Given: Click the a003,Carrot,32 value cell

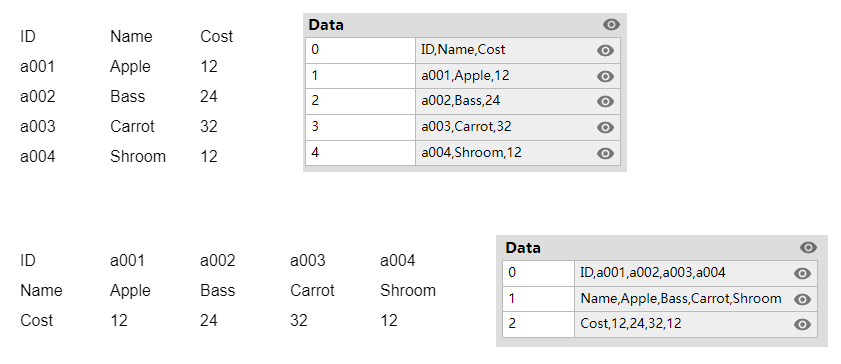Looking at the screenshot, I should point(518,127).
